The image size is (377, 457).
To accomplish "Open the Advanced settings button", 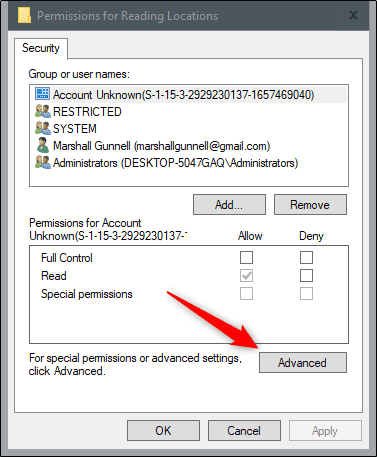I will pyautogui.click(x=303, y=362).
